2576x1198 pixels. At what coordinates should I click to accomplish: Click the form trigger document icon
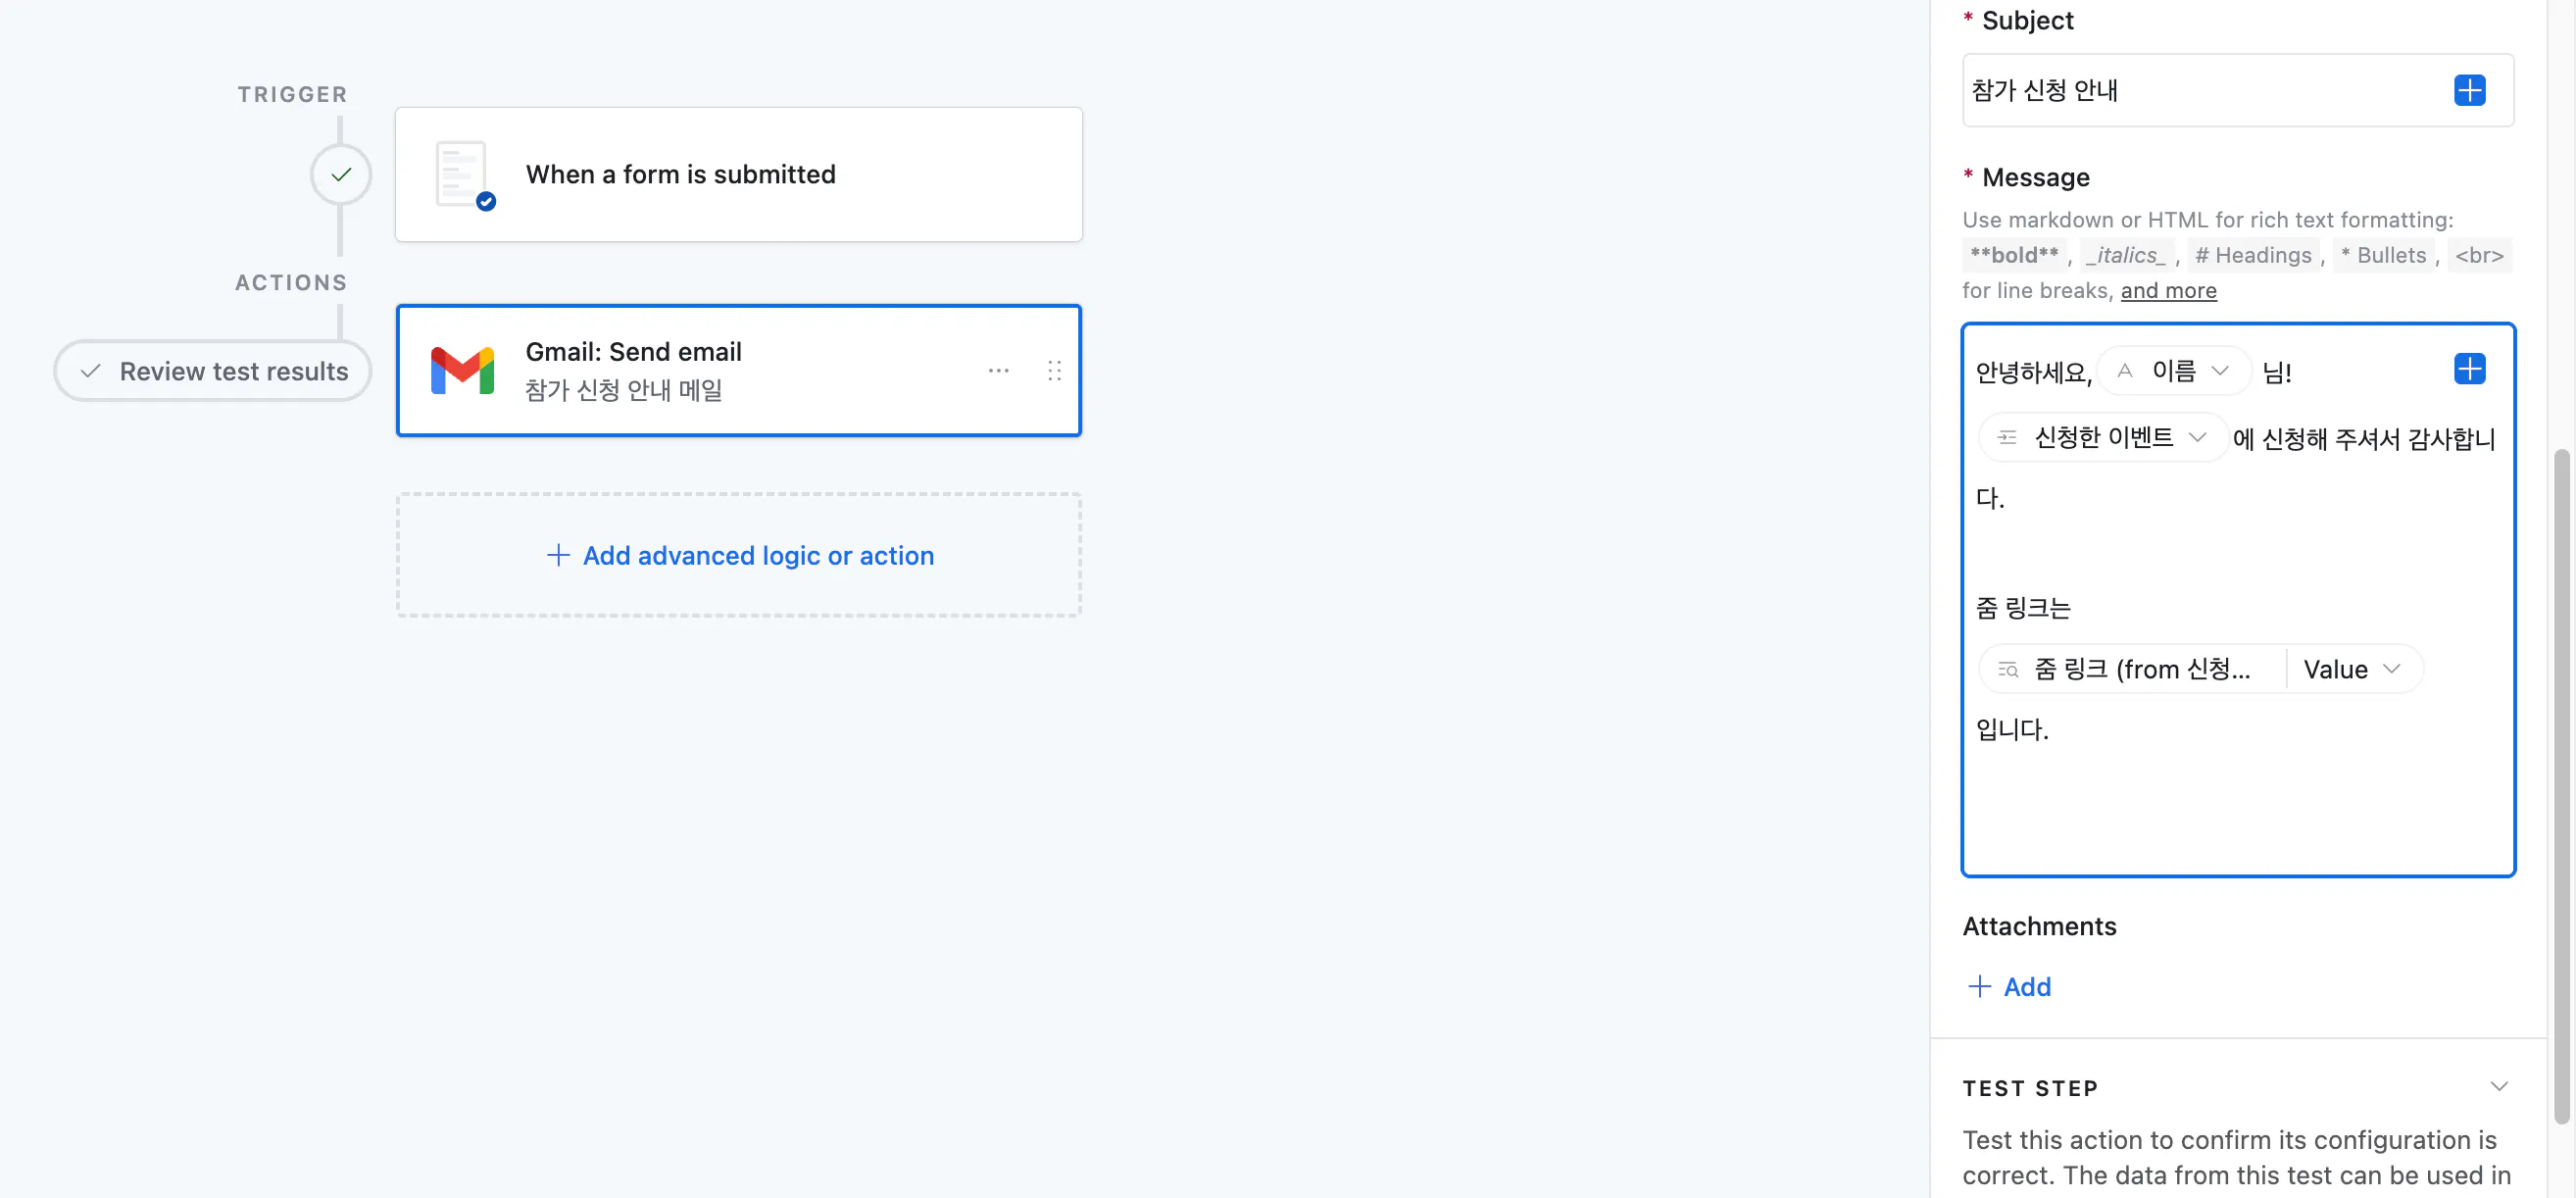462,174
